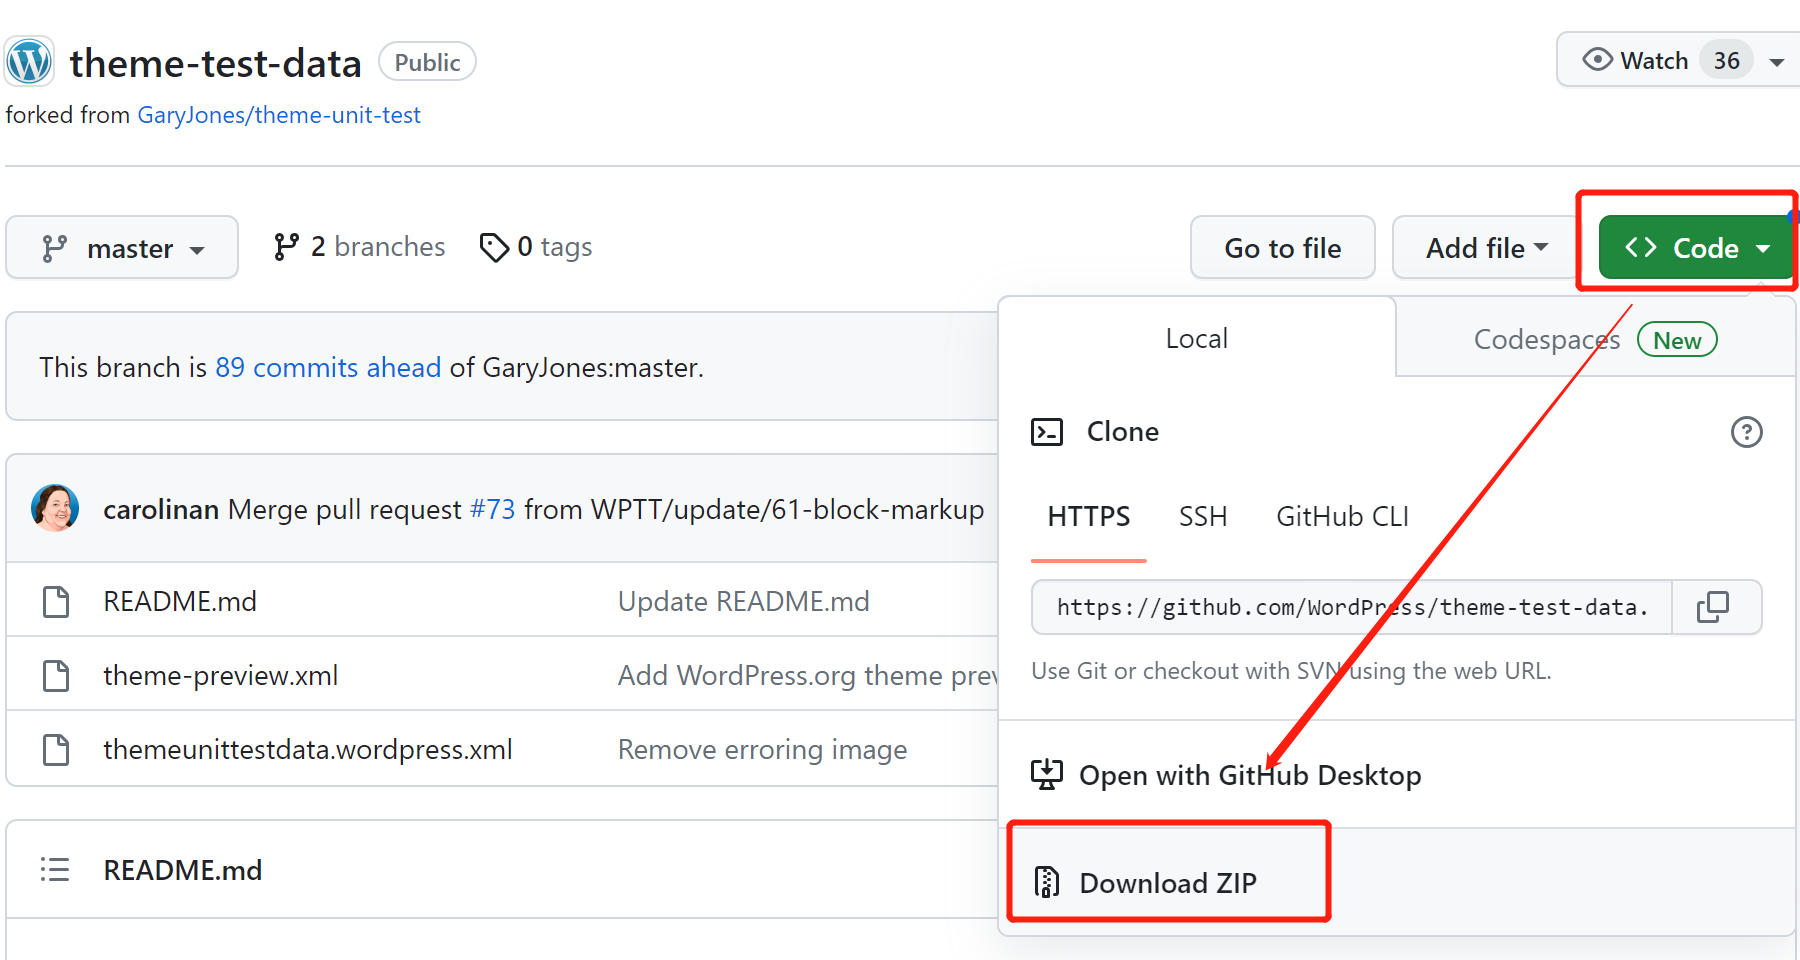Screen dimensions: 1800x960
Task: Open the 89 commits ahead link
Action: (328, 367)
